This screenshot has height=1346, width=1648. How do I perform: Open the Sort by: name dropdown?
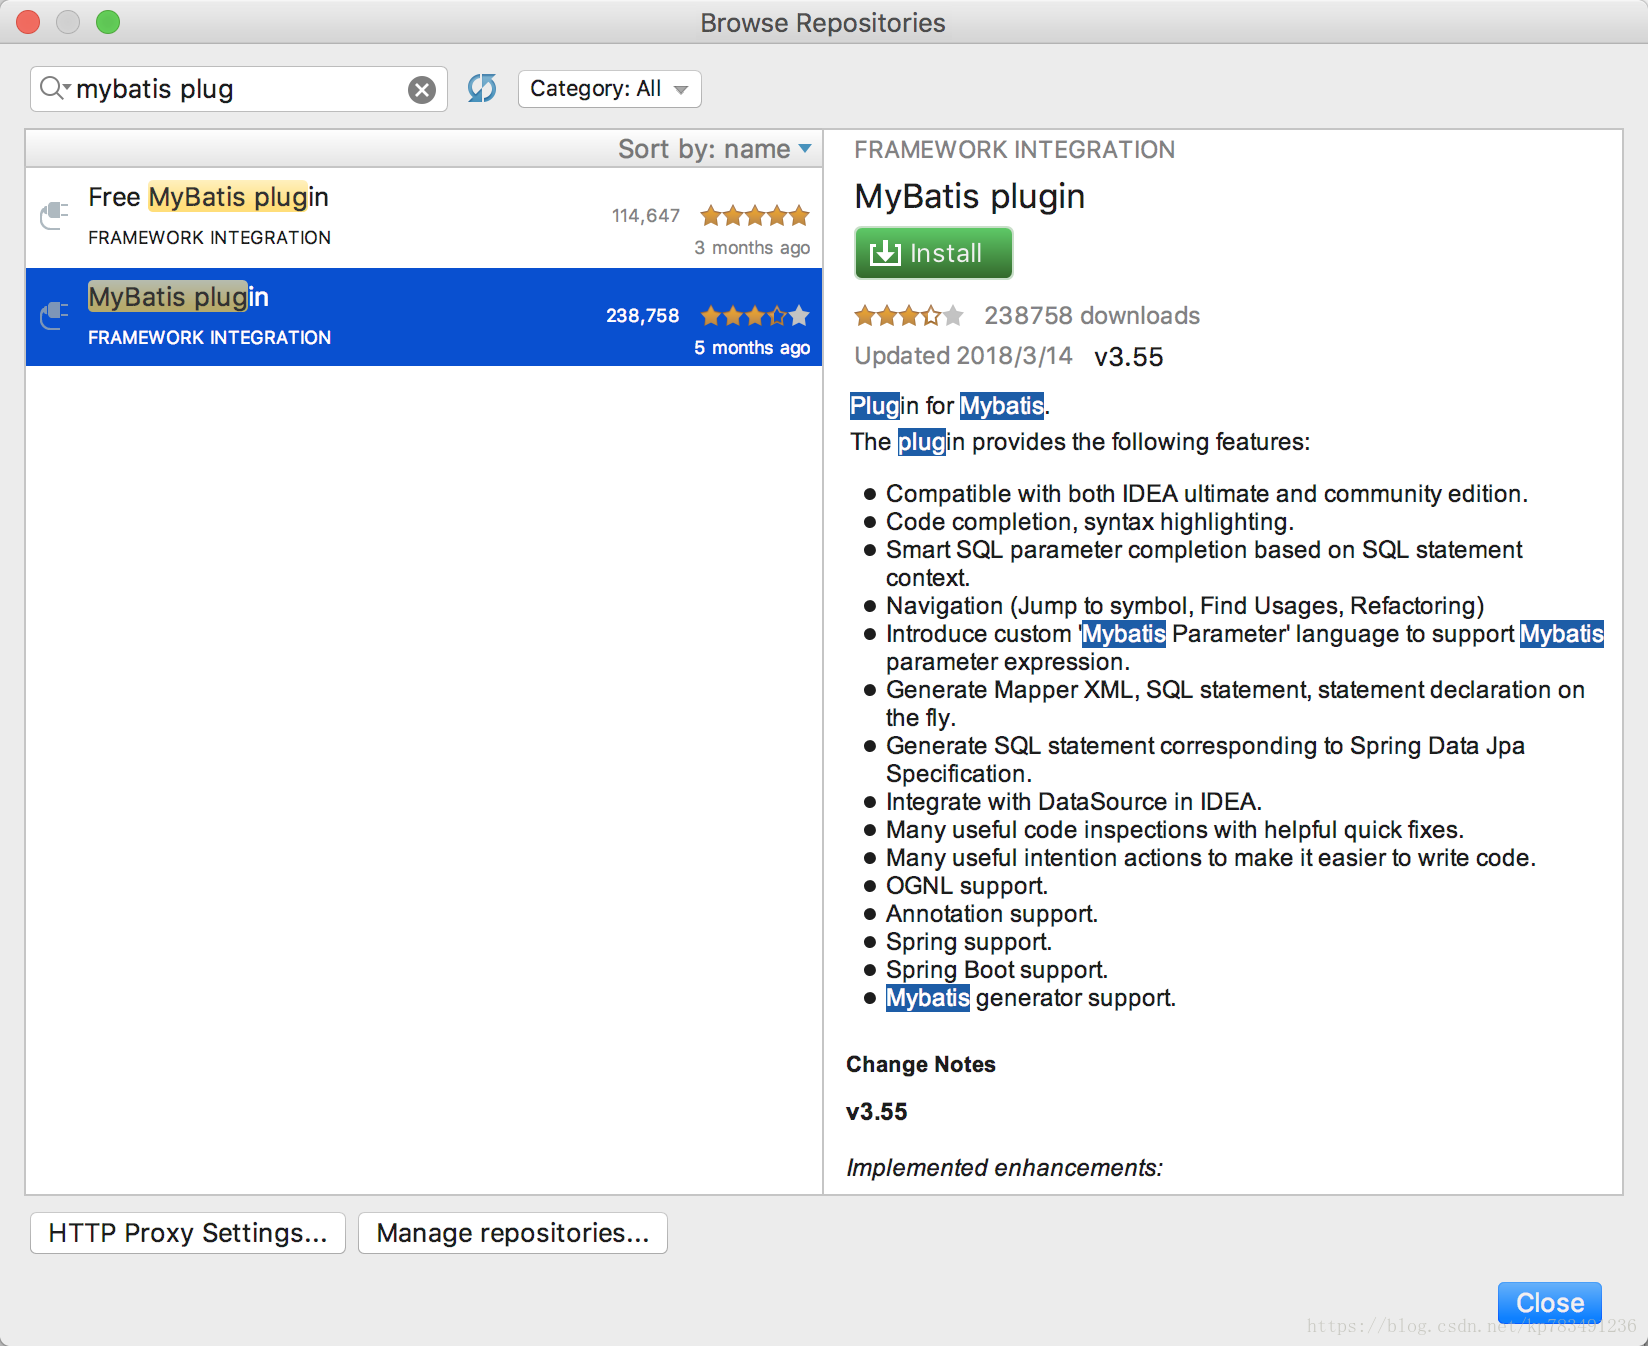(x=714, y=149)
